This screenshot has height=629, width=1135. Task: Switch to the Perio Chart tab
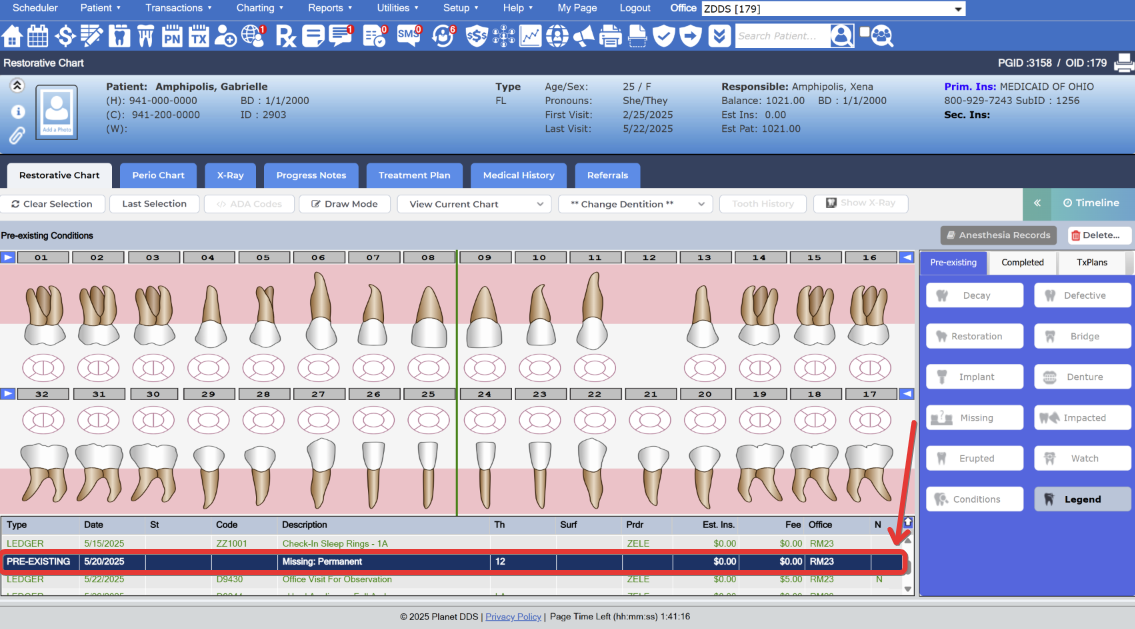(x=158, y=175)
